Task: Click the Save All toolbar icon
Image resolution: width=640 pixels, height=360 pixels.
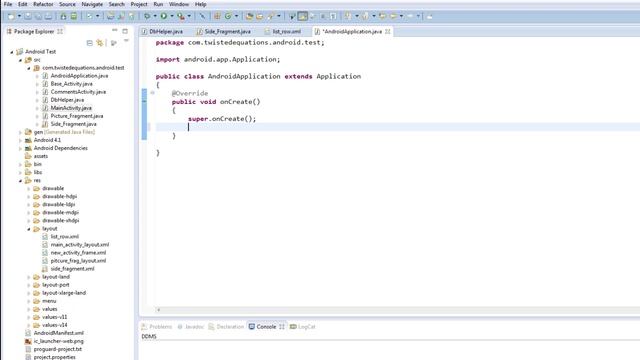Action: coord(38,16)
